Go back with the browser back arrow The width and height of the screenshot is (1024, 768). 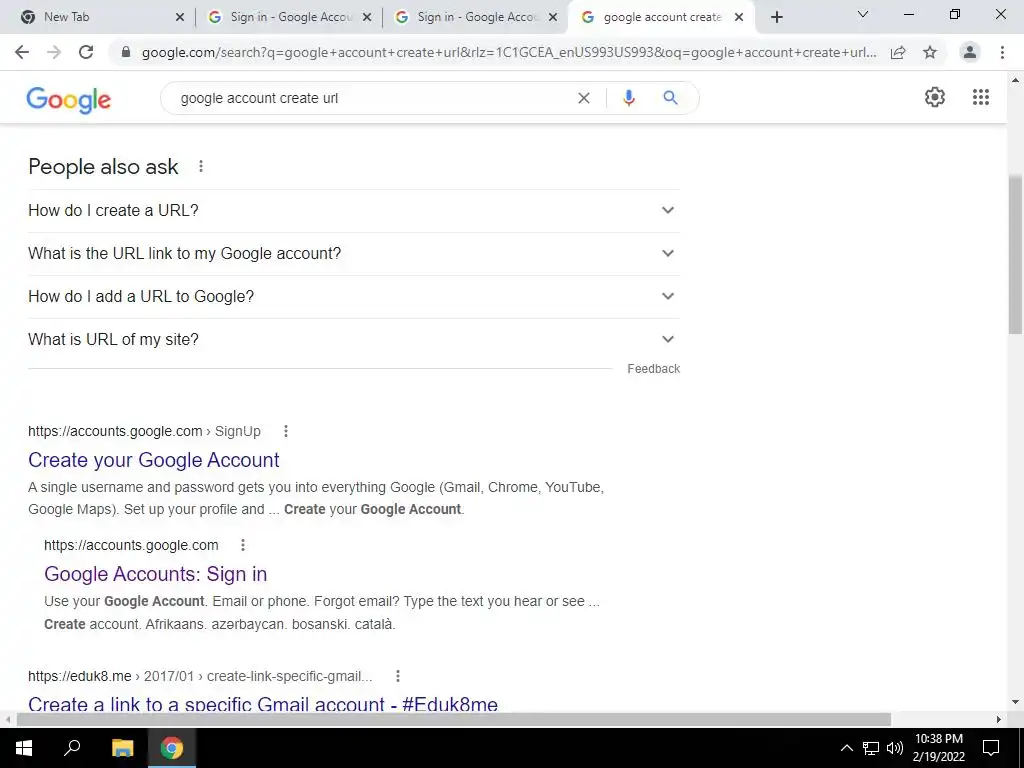click(x=22, y=52)
